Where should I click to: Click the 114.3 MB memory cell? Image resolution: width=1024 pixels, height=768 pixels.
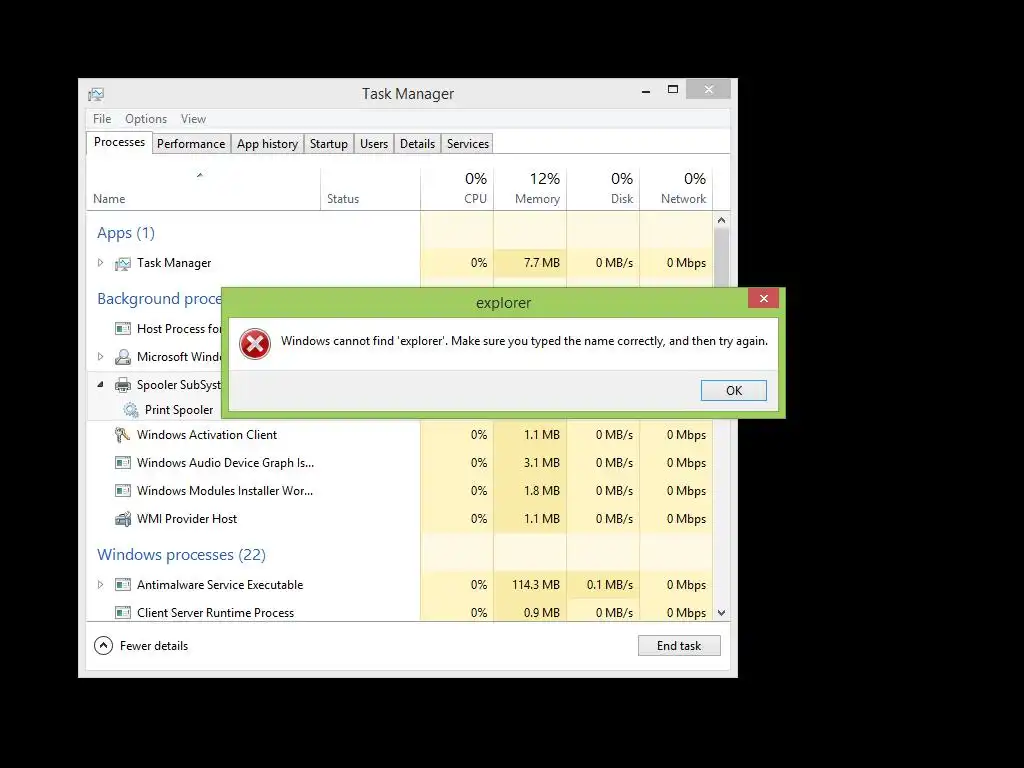pos(530,584)
